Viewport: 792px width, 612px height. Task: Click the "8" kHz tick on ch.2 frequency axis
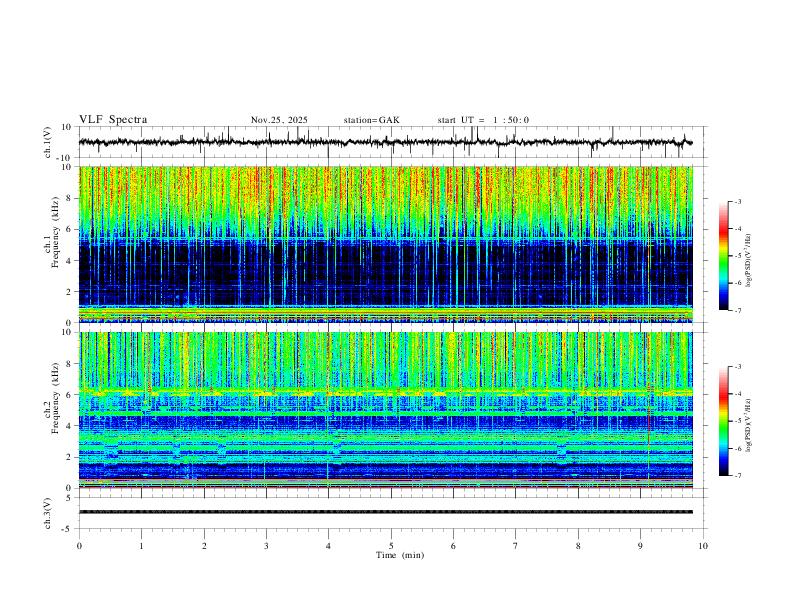69,364
